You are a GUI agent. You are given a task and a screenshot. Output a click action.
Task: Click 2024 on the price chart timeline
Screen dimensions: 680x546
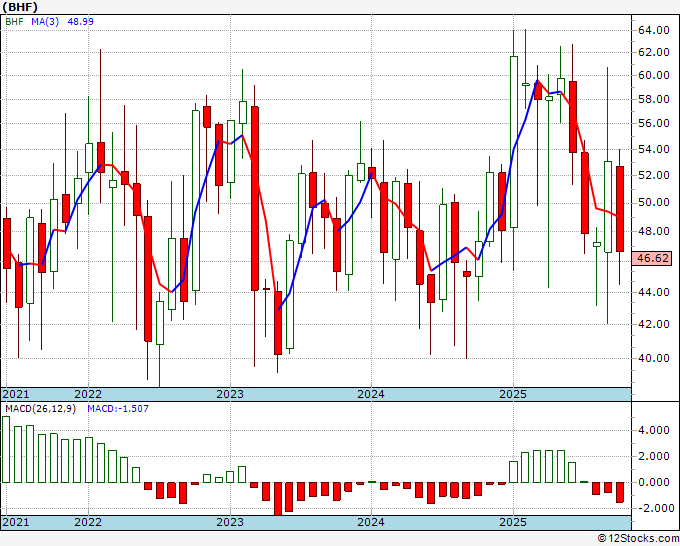click(371, 394)
